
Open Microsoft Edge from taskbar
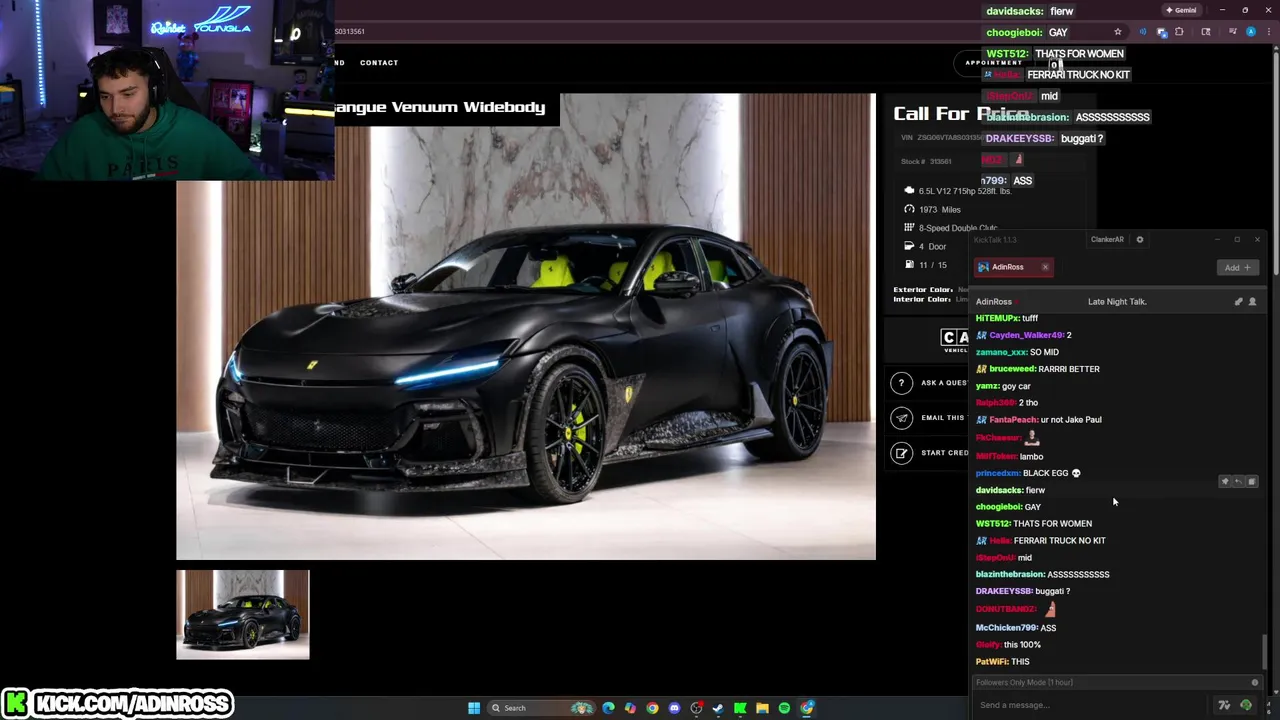(608, 708)
